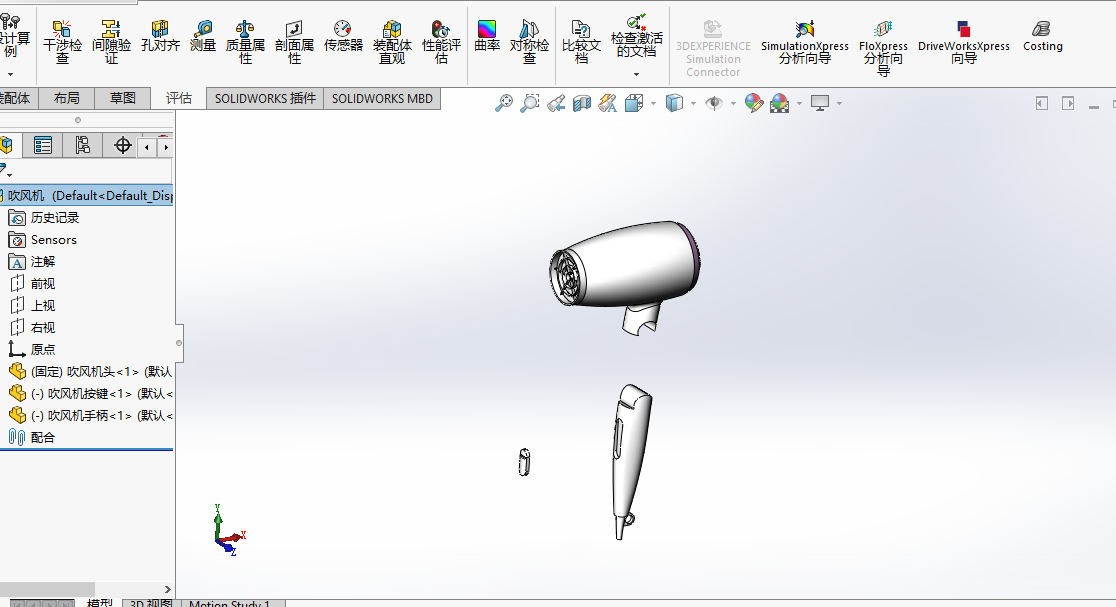Launch SimulationXpress analysis wizard

tap(804, 43)
